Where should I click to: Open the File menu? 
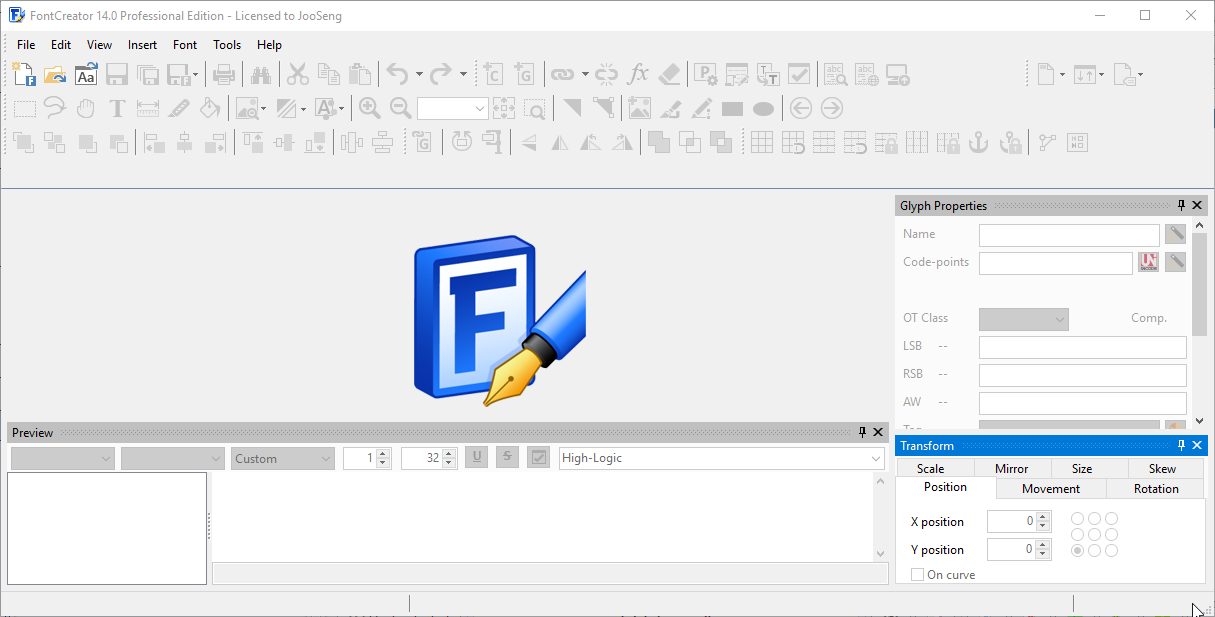tap(26, 45)
